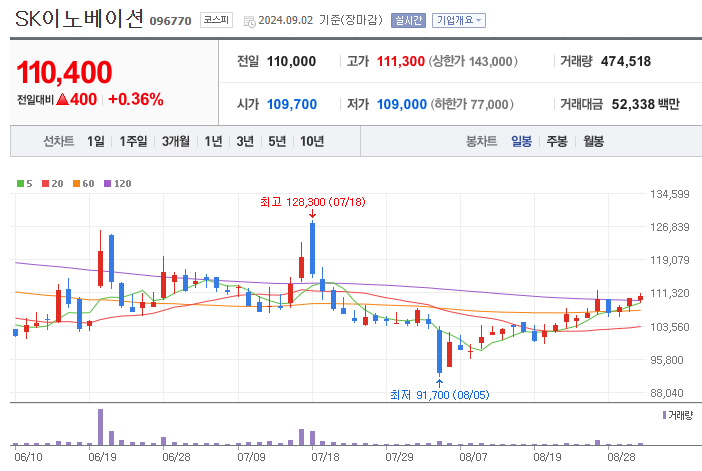This screenshot has width=702, height=471.
Task: Select the 1주일 line chart
Action: [133, 141]
